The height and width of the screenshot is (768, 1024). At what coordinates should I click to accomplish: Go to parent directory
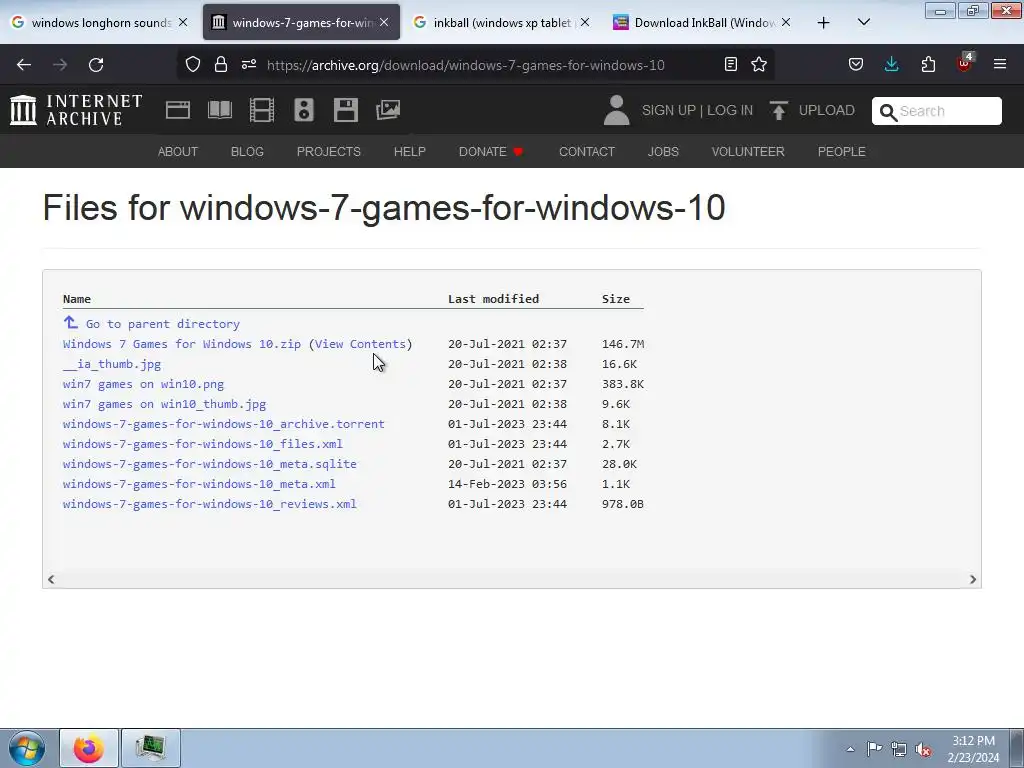pos(162,324)
